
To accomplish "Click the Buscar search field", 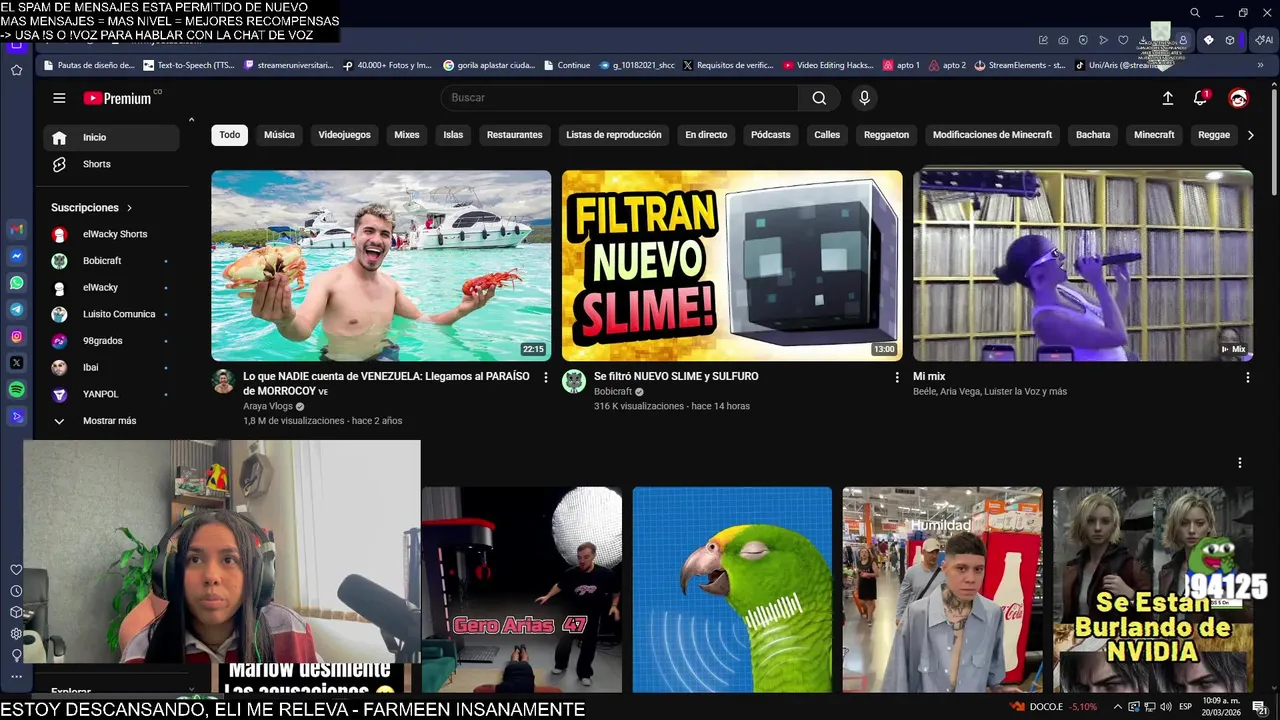I will point(619,98).
